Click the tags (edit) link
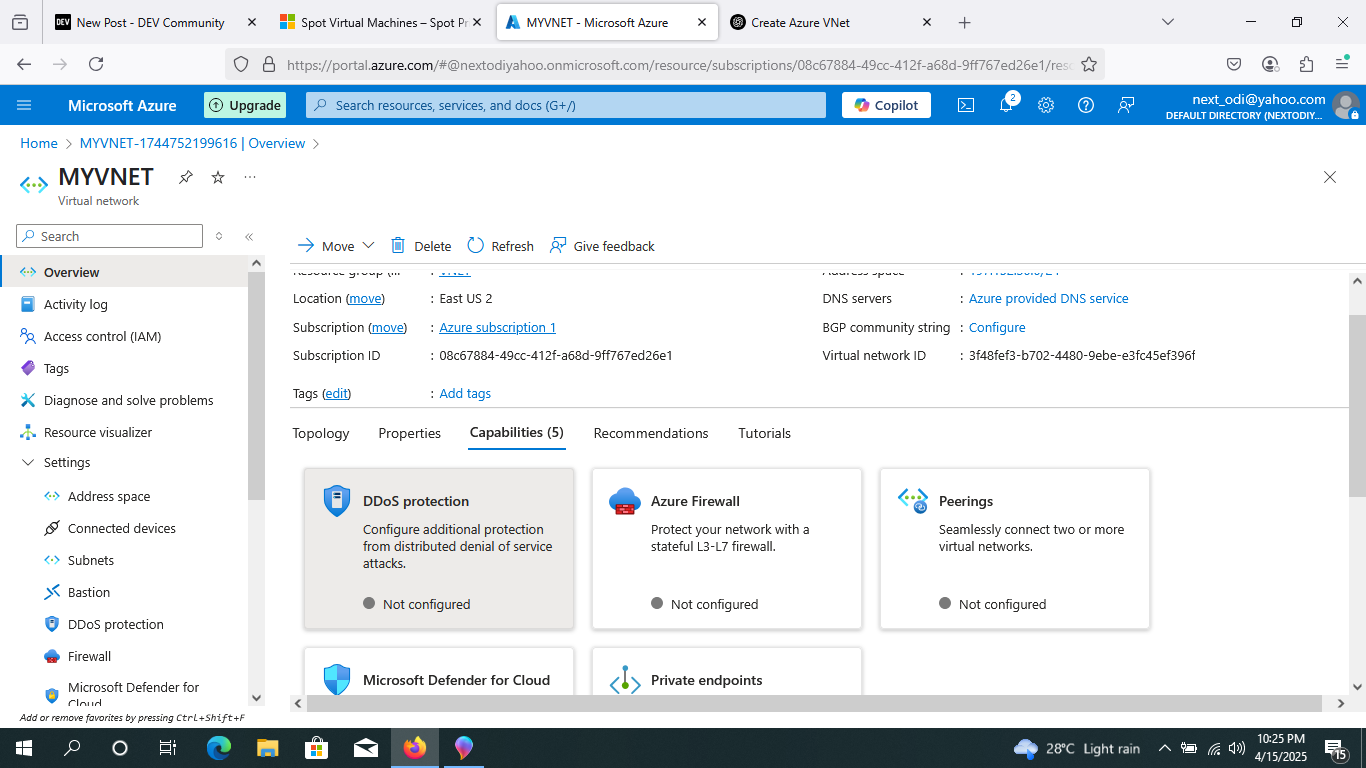 pyautogui.click(x=337, y=394)
